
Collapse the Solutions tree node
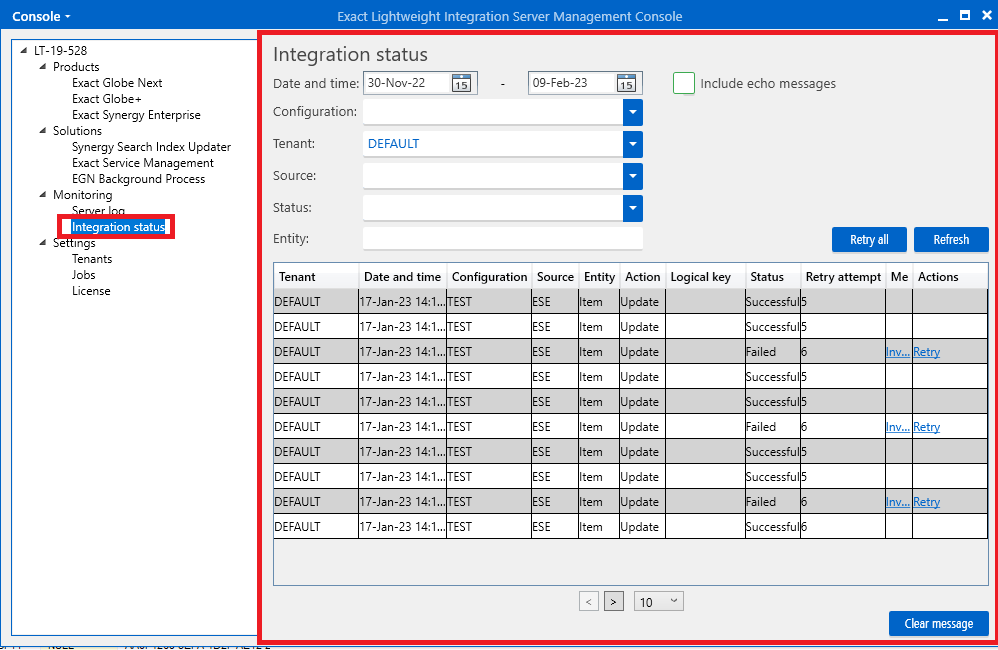click(43, 131)
